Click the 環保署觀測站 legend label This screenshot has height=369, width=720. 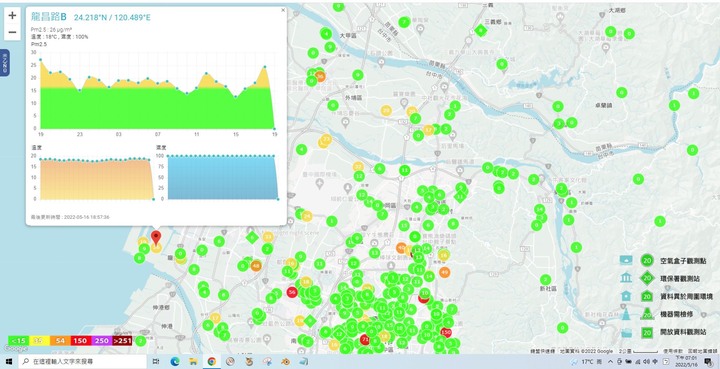tap(680, 279)
